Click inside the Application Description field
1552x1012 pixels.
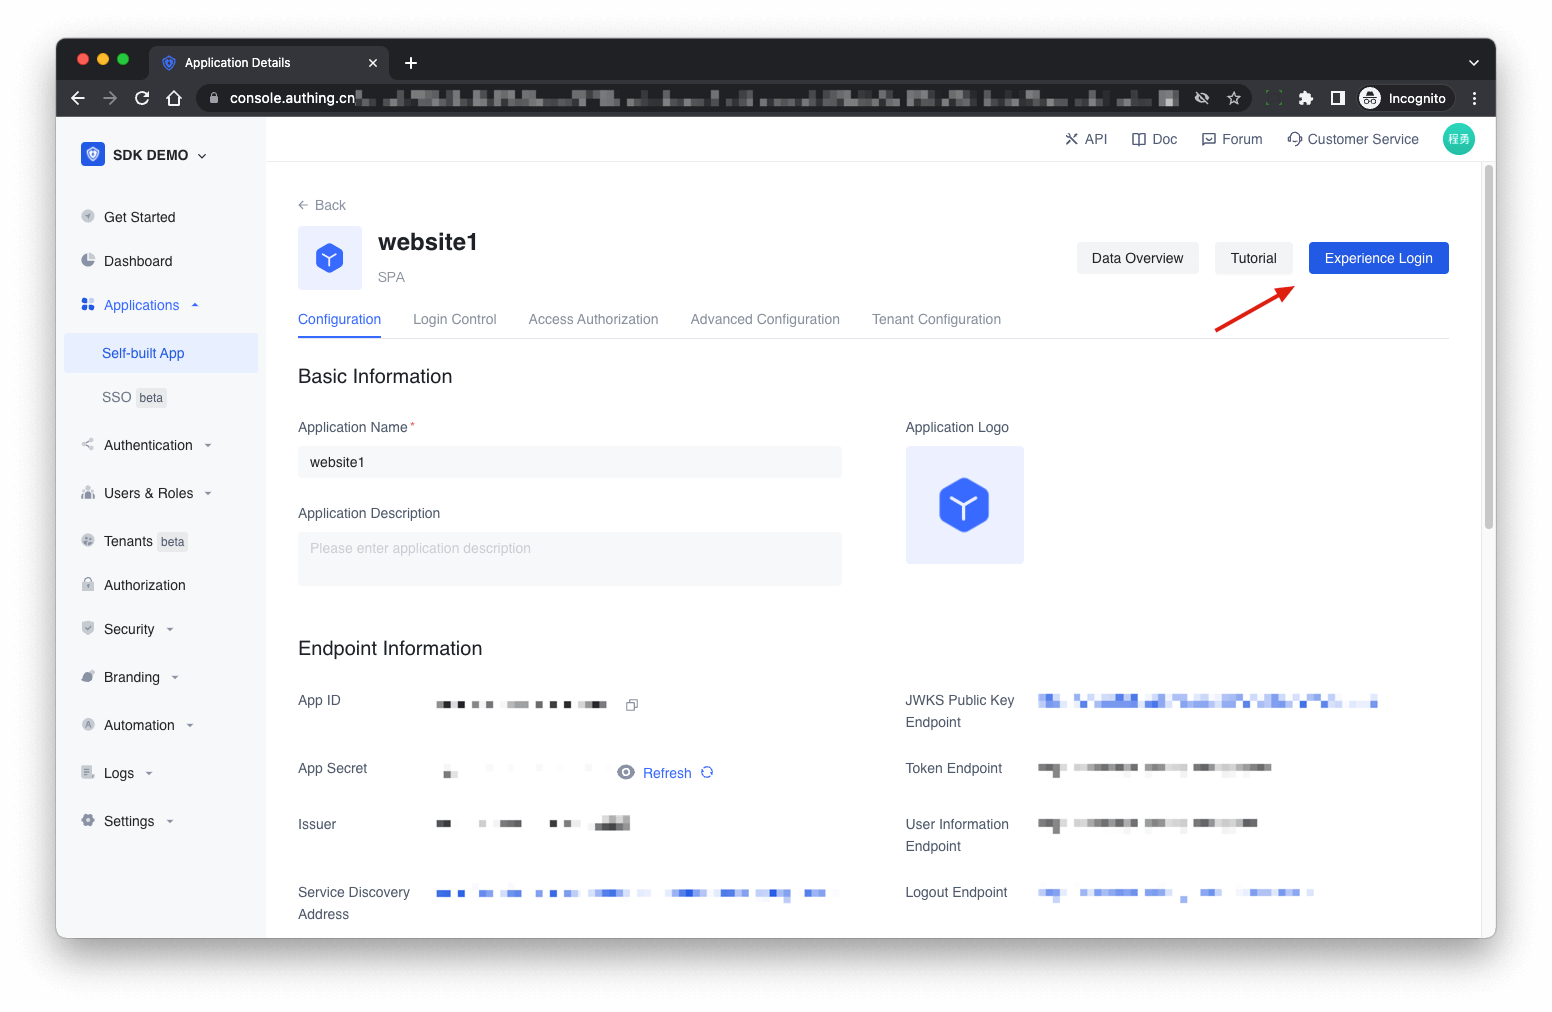coord(569,558)
